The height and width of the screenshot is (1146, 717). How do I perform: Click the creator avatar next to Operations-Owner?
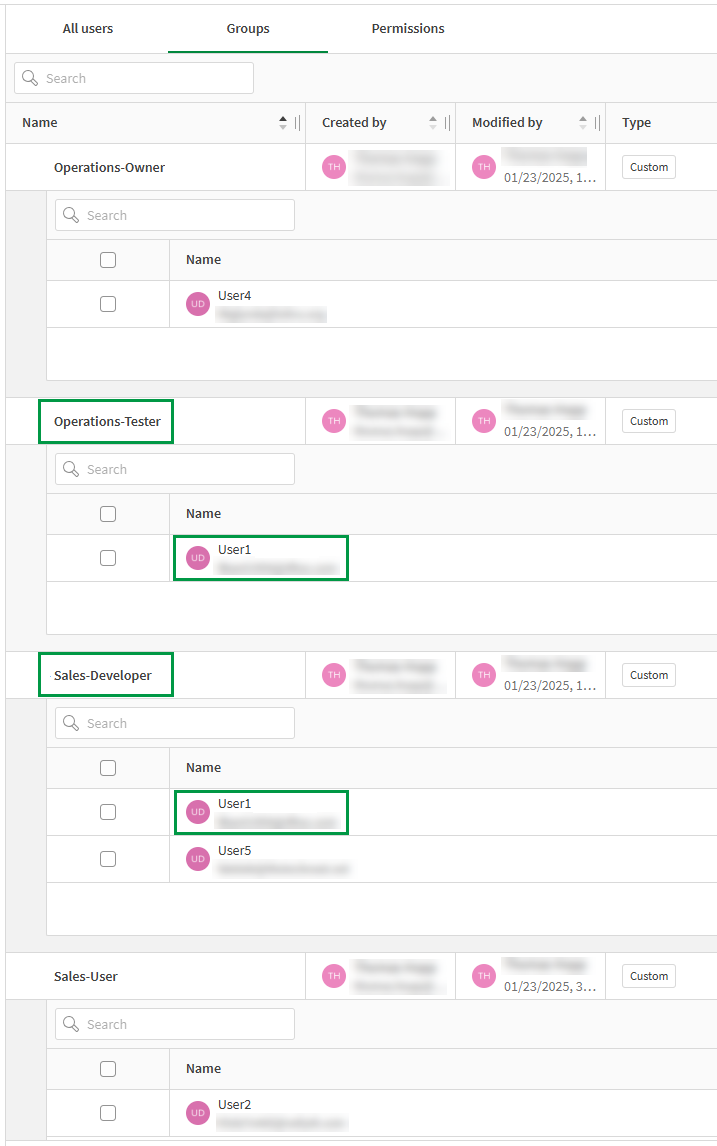(x=333, y=167)
